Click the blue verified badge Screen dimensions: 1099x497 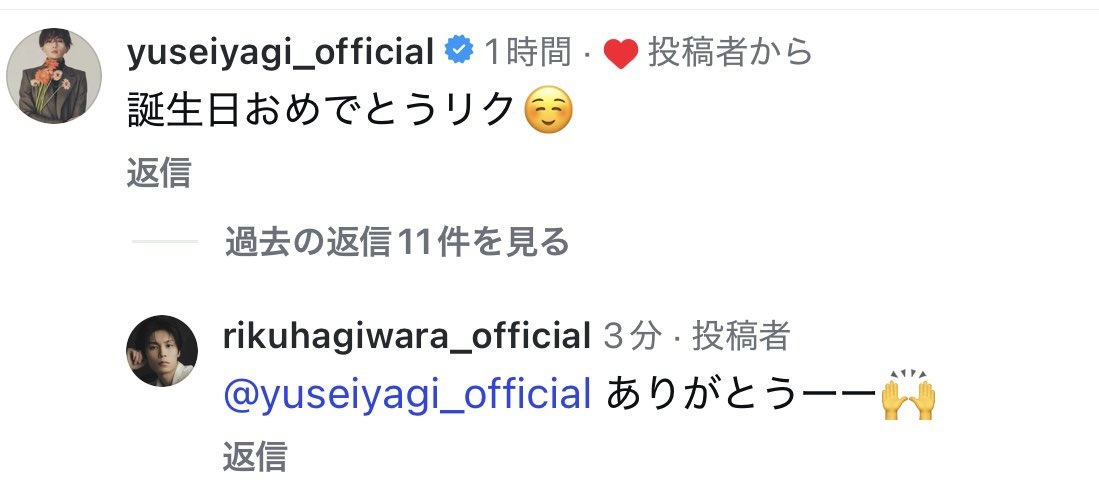click(x=458, y=52)
